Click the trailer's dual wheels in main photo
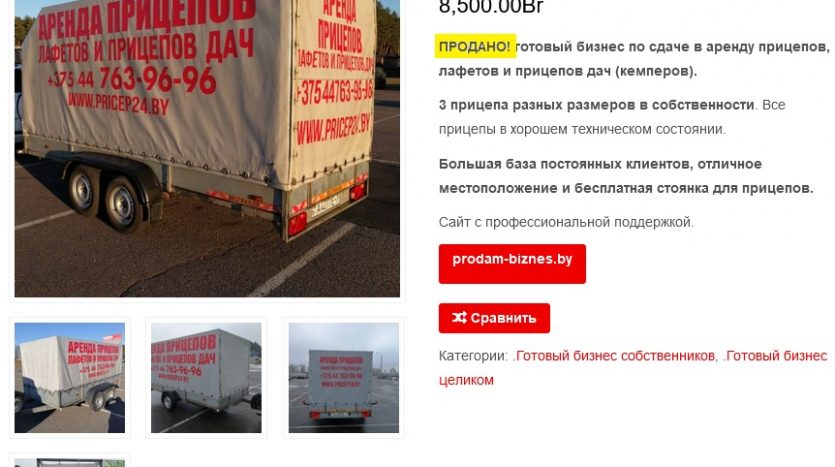 (x=104, y=197)
